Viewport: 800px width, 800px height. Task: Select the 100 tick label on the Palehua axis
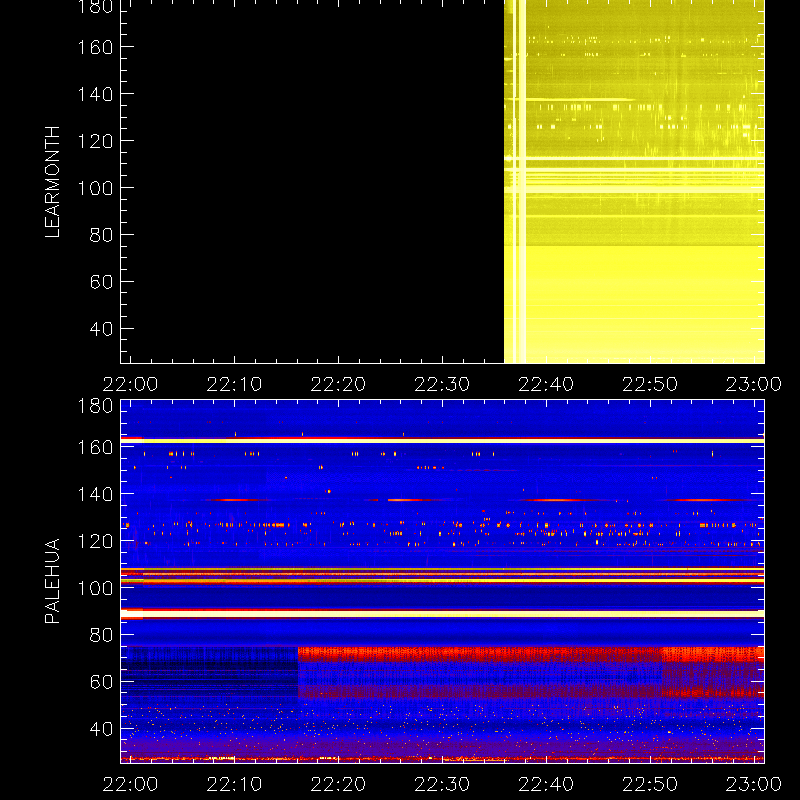point(95,588)
